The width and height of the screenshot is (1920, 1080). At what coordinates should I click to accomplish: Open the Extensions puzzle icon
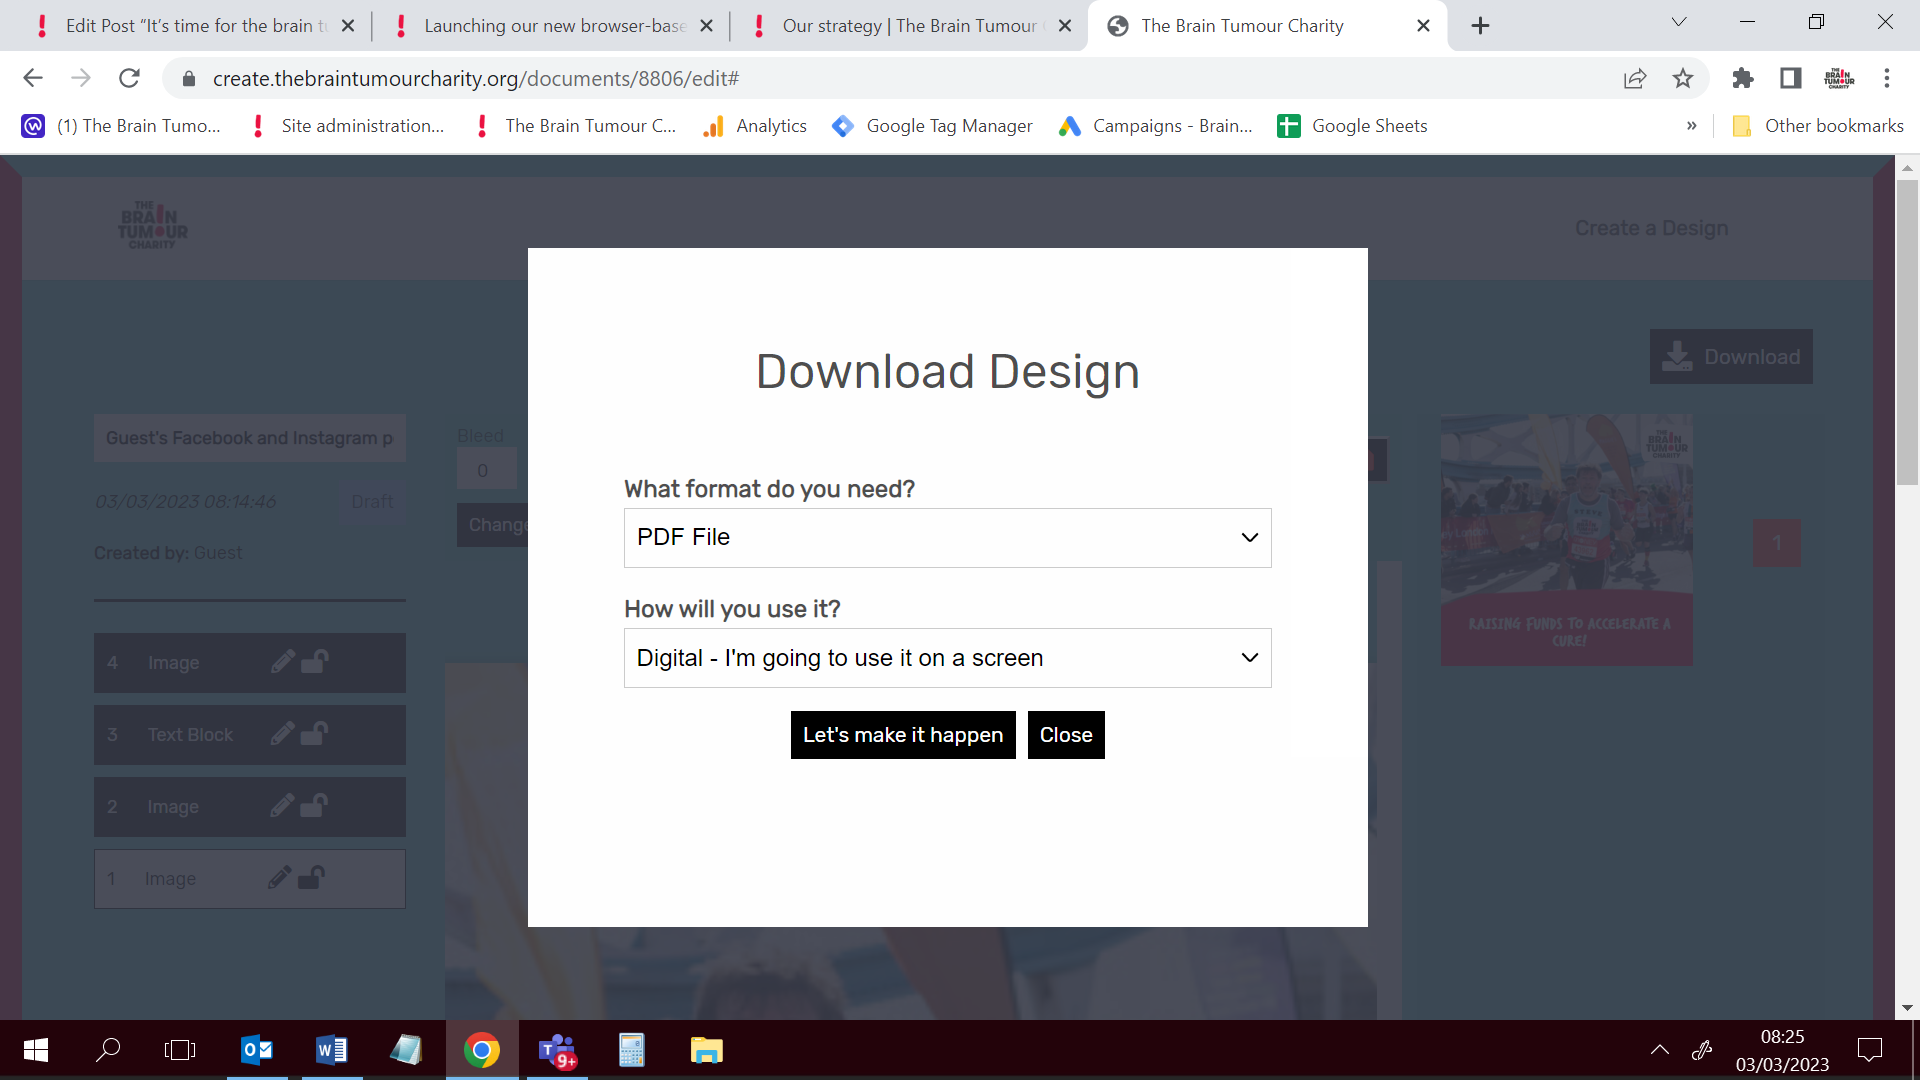click(x=1743, y=78)
